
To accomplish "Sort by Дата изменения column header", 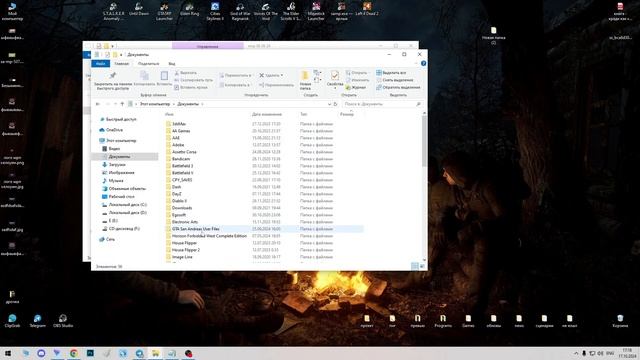I will (x=267, y=114).
